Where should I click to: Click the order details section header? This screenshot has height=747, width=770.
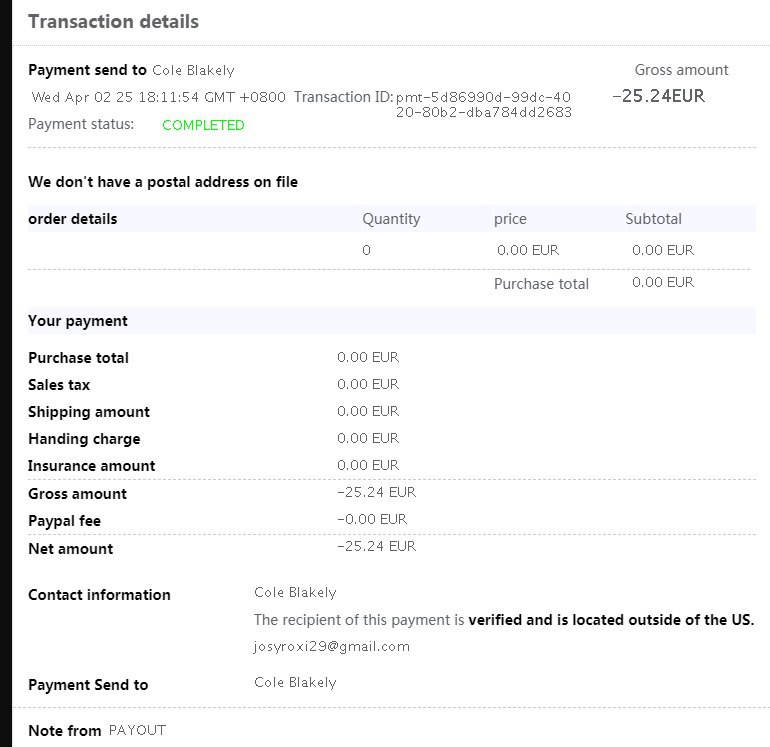coord(73,219)
